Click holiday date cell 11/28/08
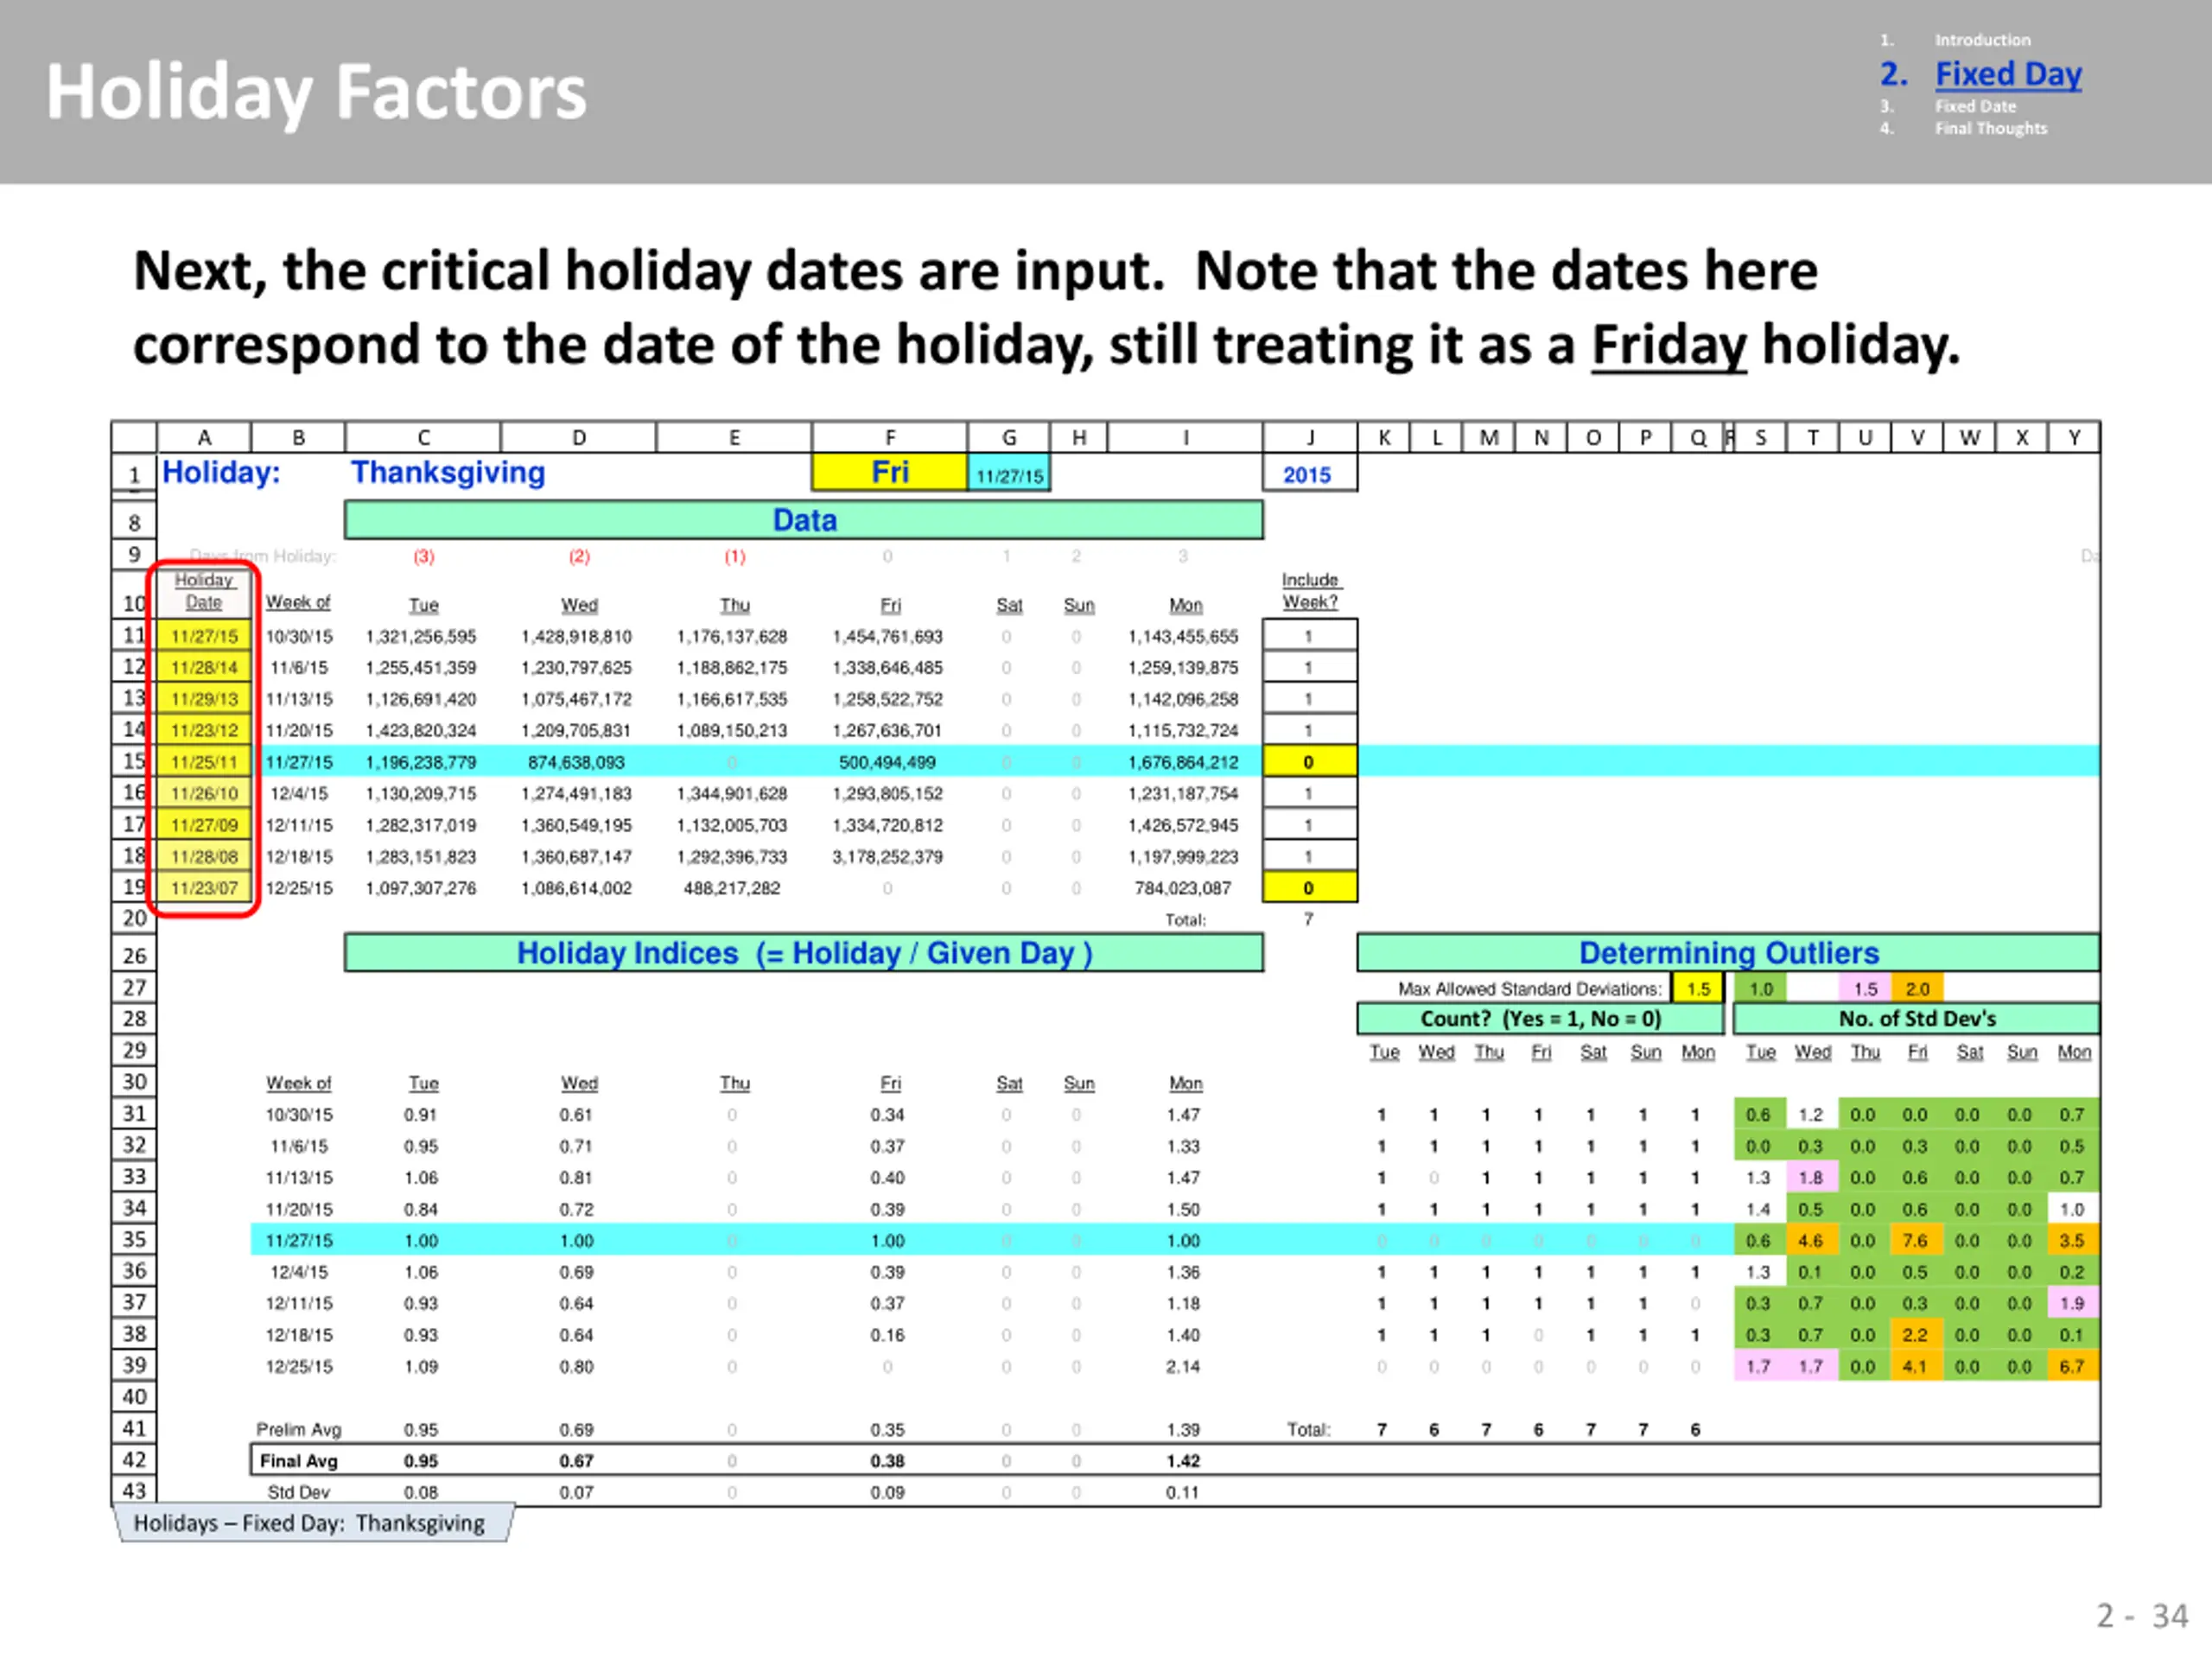2212x1659 pixels. point(204,856)
